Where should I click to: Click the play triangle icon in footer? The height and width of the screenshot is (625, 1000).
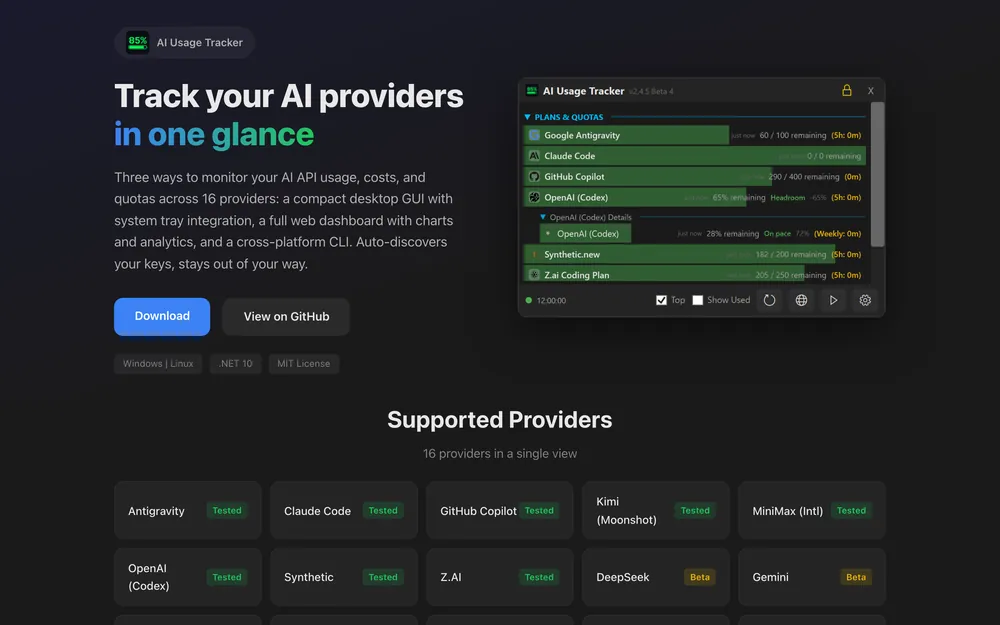pyautogui.click(x=834, y=300)
